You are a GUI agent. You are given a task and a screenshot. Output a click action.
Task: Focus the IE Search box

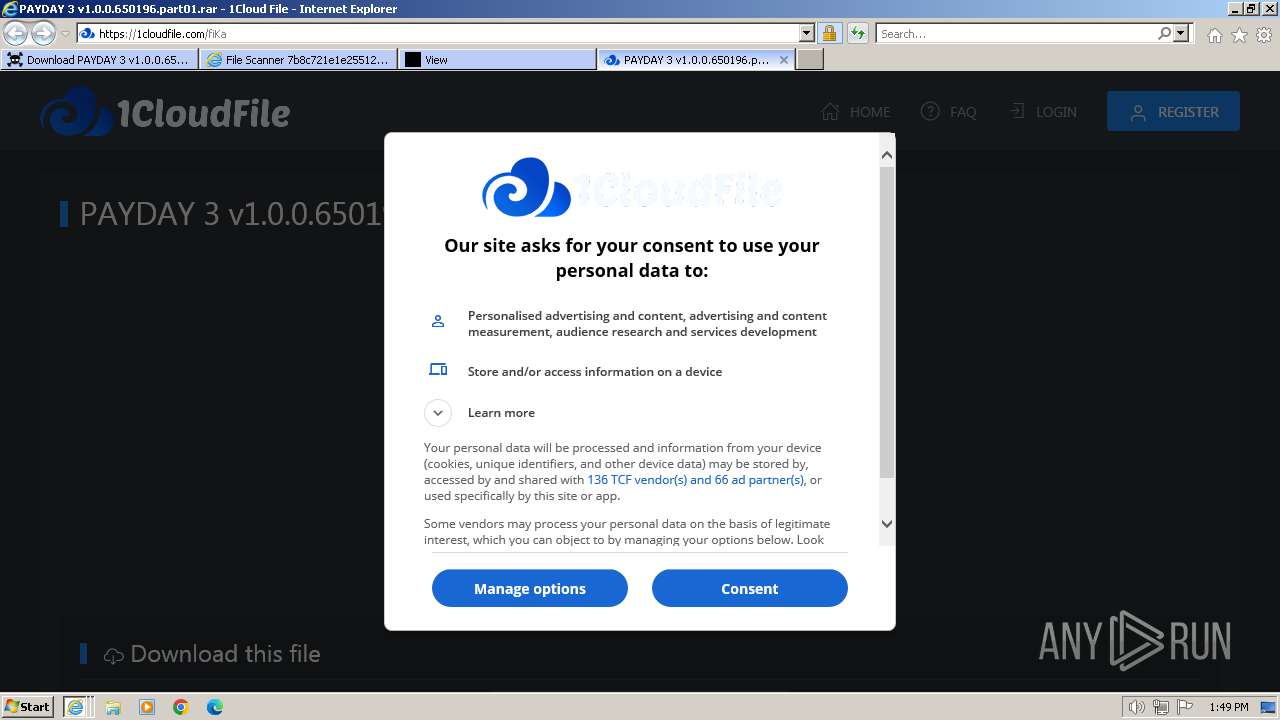click(1016, 33)
